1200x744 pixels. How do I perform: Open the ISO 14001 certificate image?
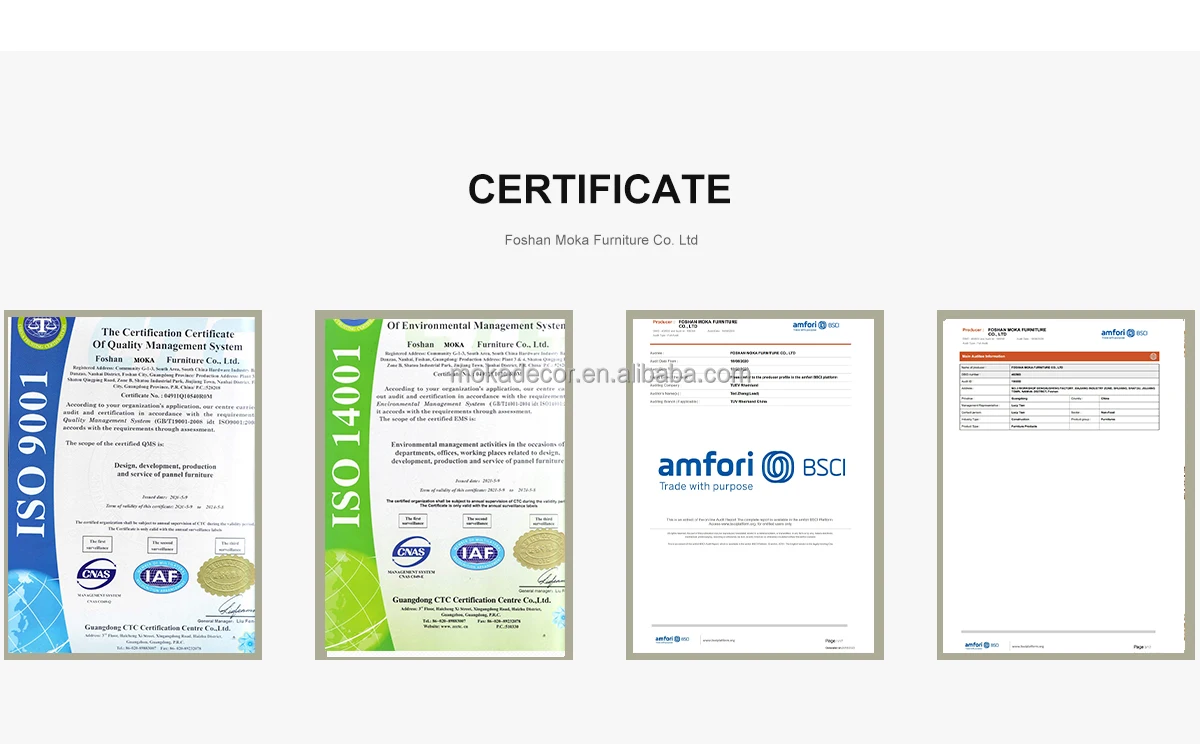444,485
